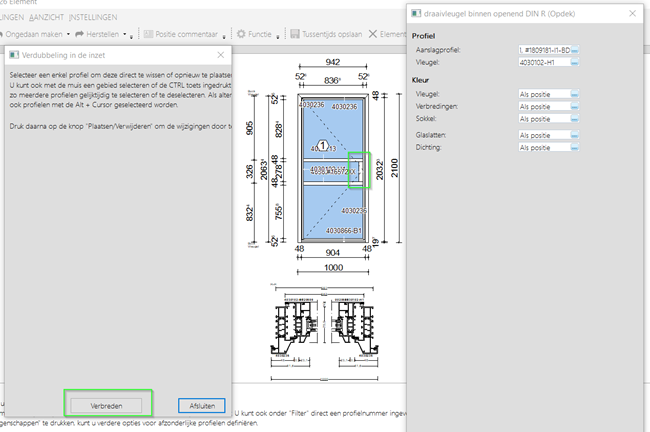This screenshot has width=650, height=432.
Task: Click the Positie commentaar toolbar label
Action: pos(187,34)
